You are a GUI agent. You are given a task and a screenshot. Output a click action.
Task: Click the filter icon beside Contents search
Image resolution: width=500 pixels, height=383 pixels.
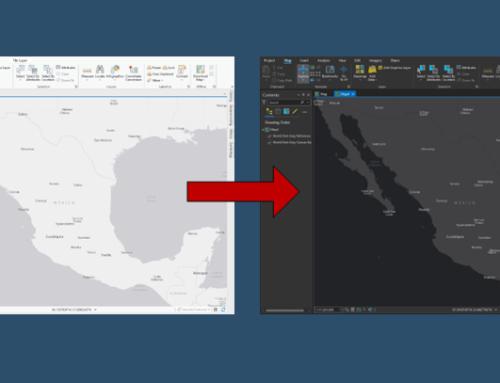(x=264, y=102)
